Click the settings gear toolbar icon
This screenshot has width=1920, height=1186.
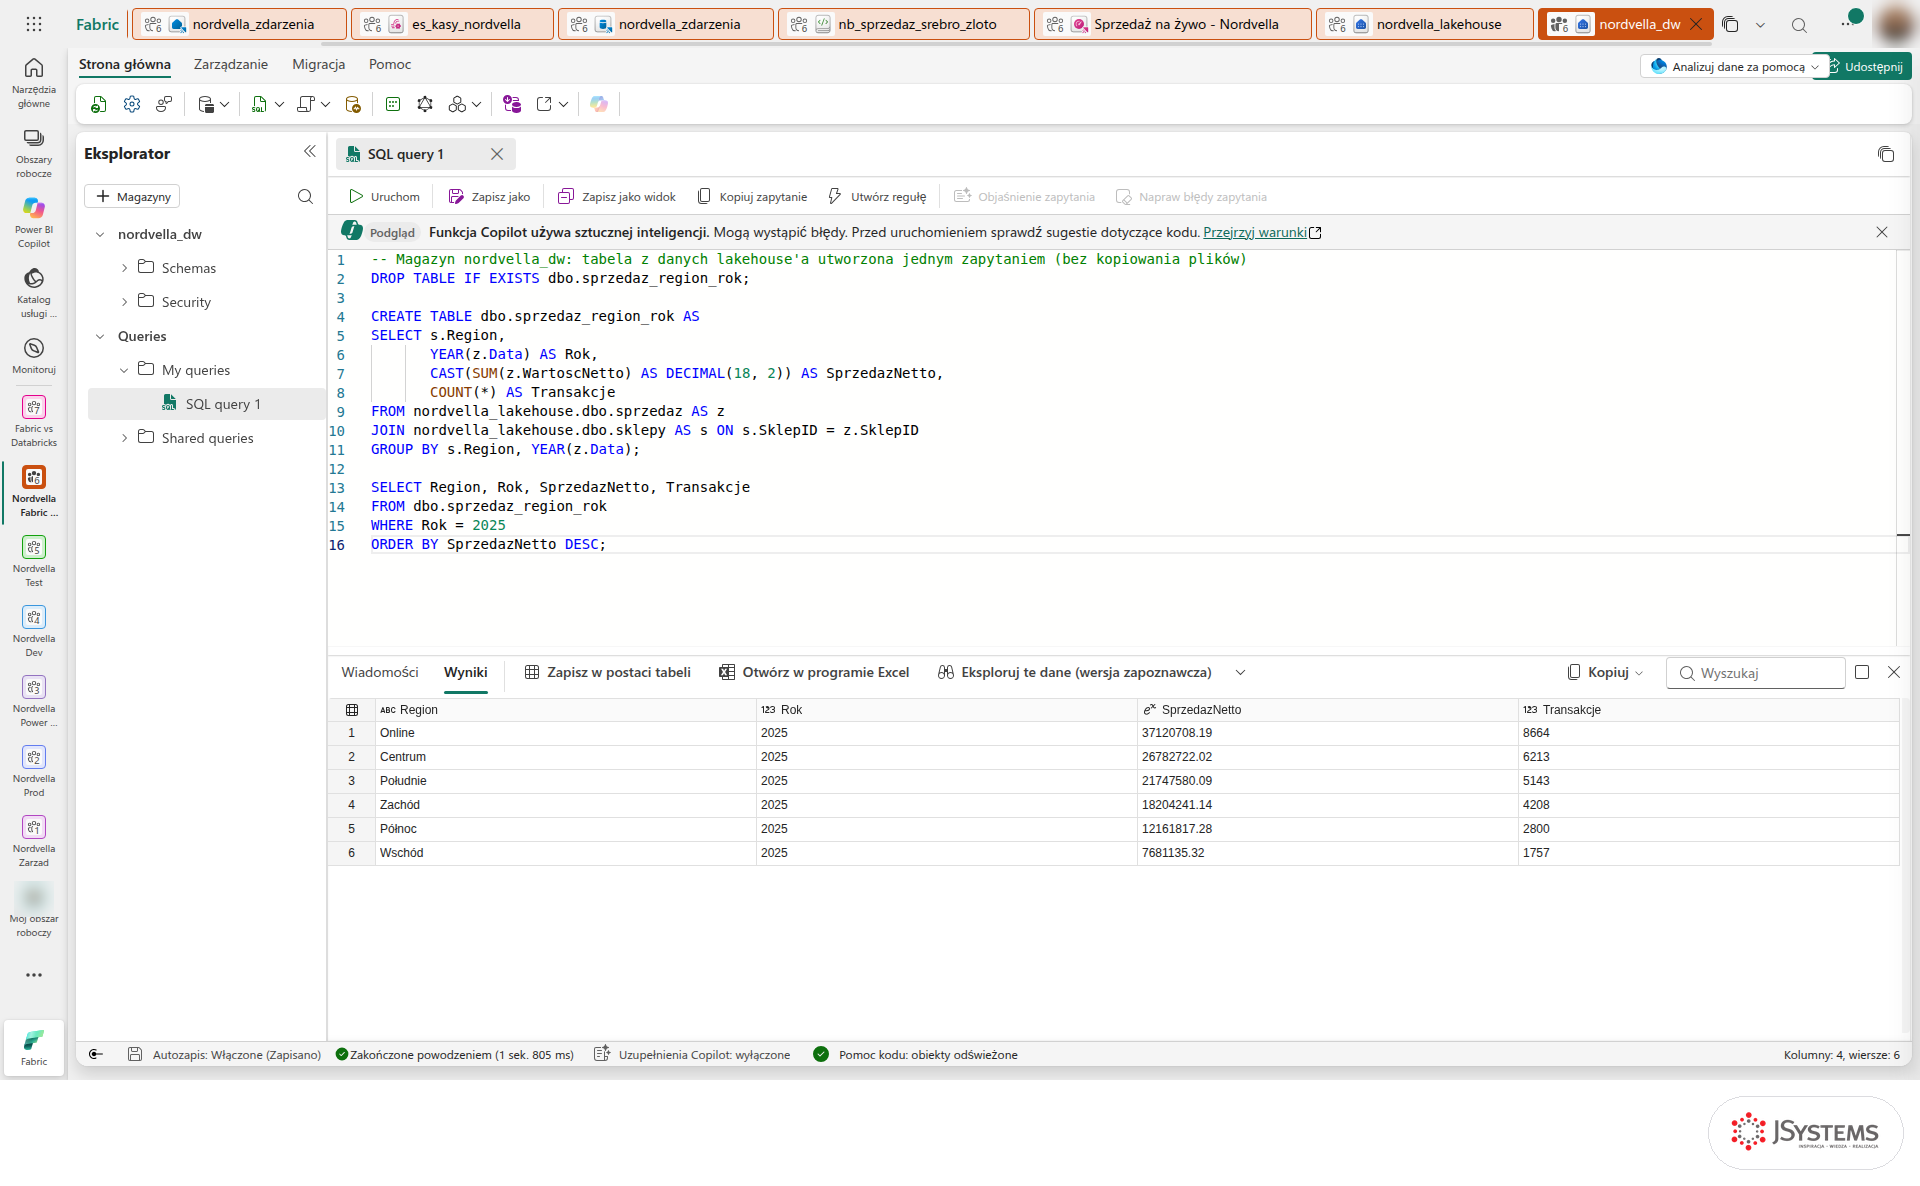131,104
